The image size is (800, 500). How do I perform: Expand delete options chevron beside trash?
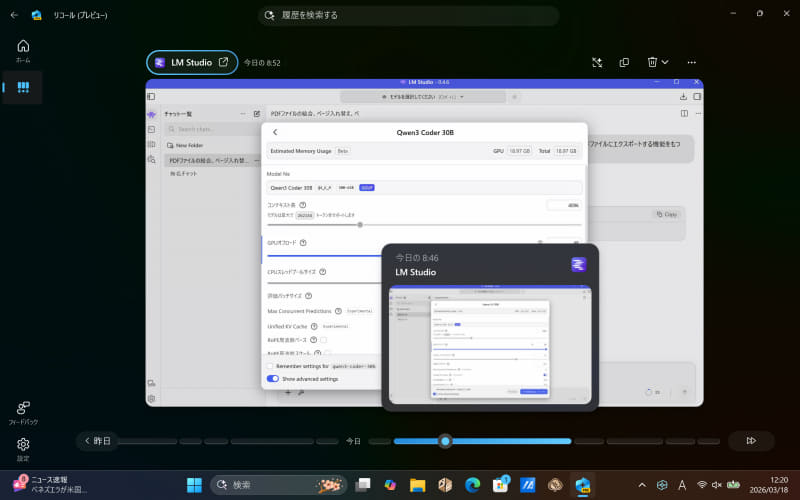click(665, 62)
